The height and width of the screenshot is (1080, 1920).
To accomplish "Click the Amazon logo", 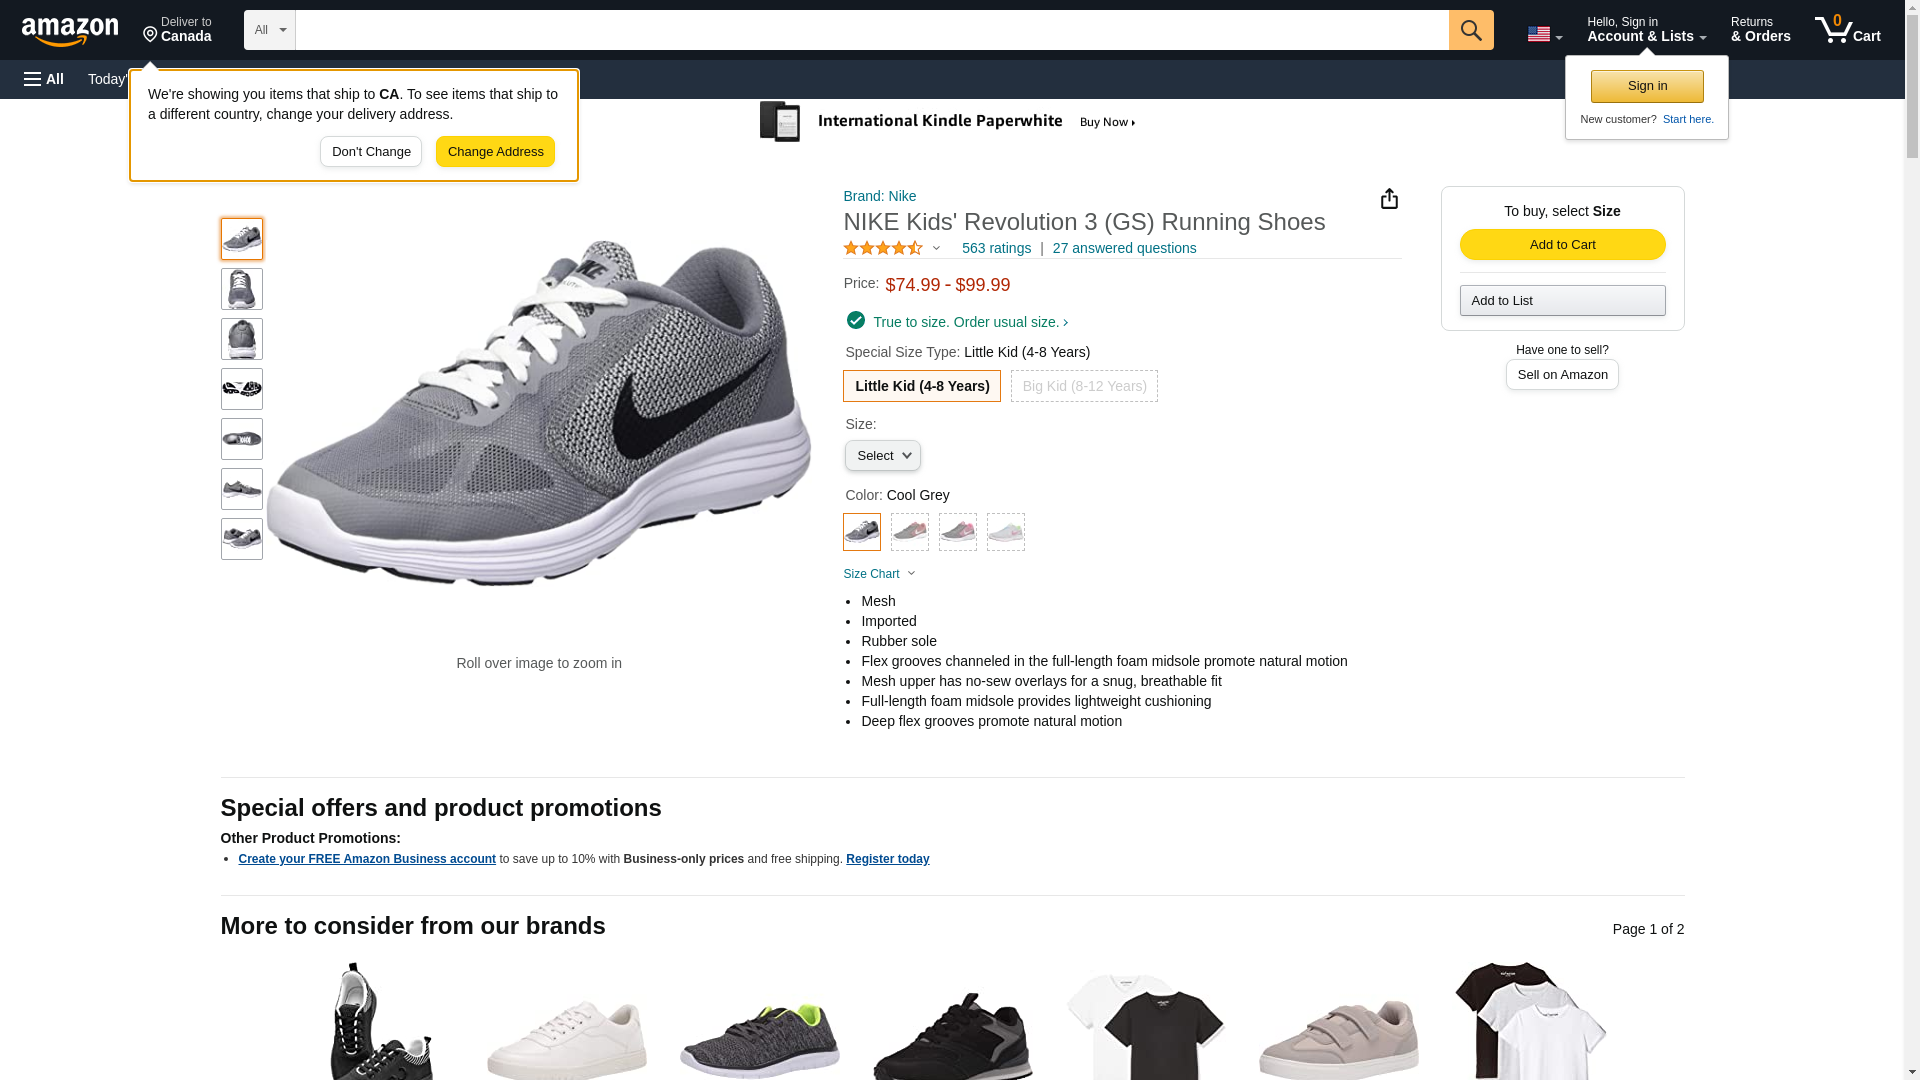I will click(70, 31).
